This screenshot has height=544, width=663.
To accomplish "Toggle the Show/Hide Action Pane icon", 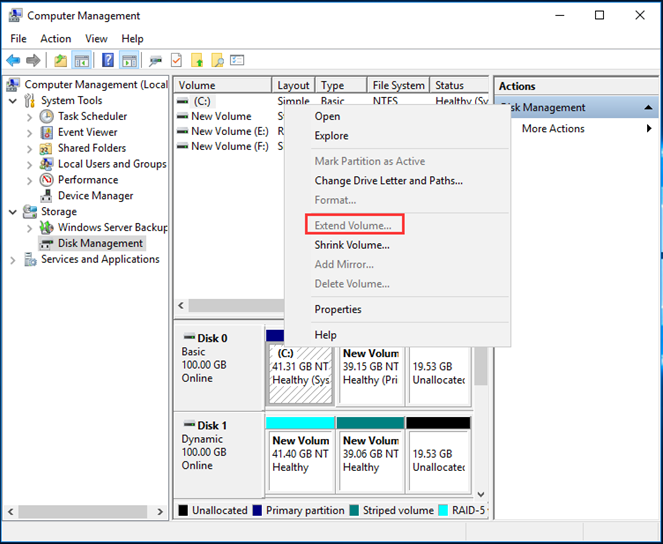I will pos(129,60).
